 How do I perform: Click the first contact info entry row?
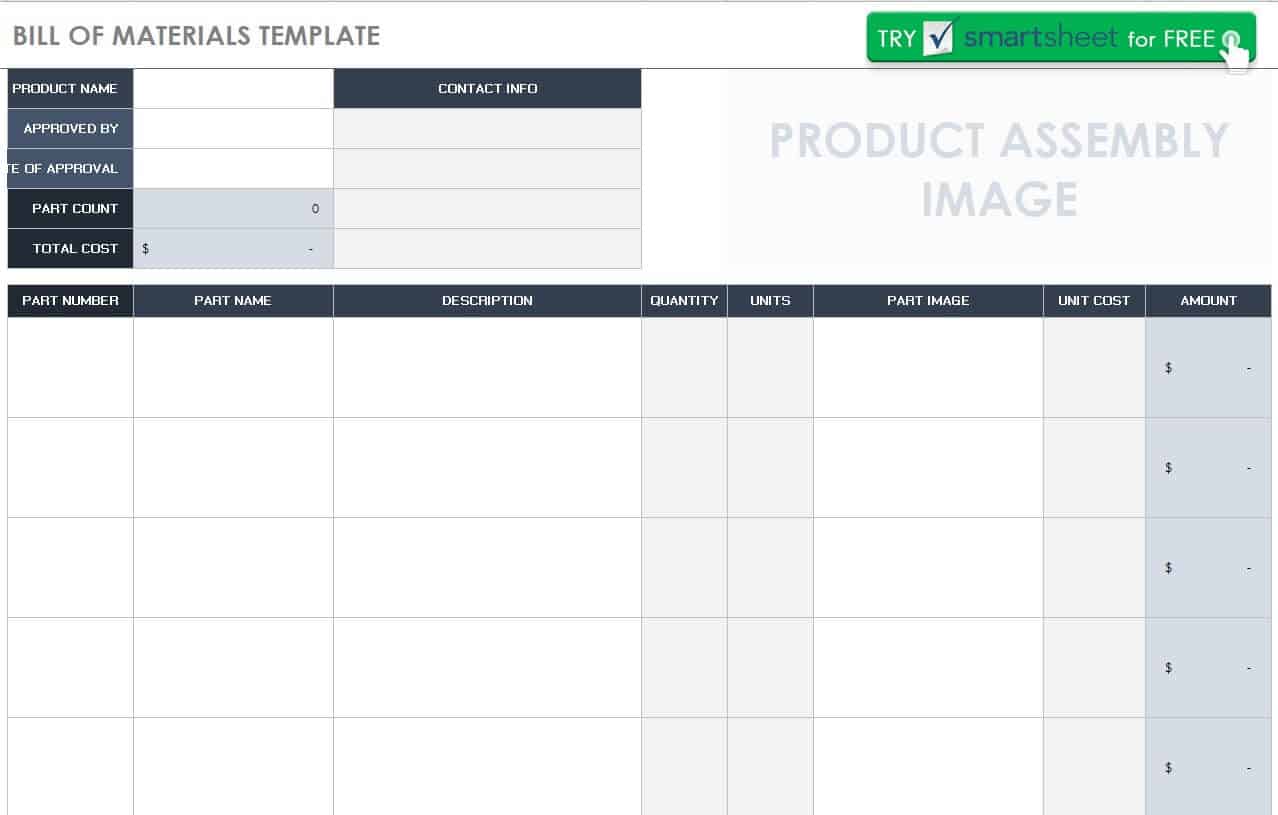487,128
